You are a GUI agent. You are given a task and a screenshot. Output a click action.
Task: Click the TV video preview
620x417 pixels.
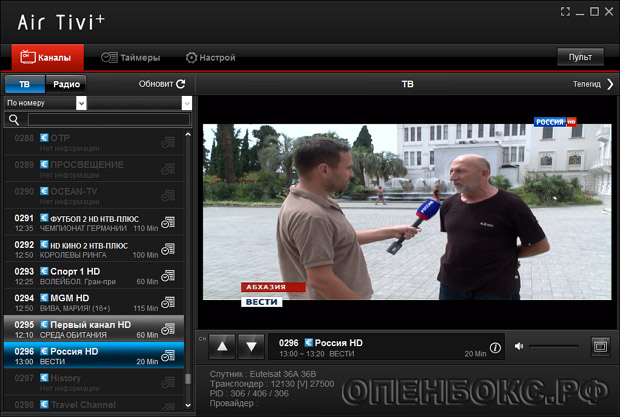click(x=407, y=212)
